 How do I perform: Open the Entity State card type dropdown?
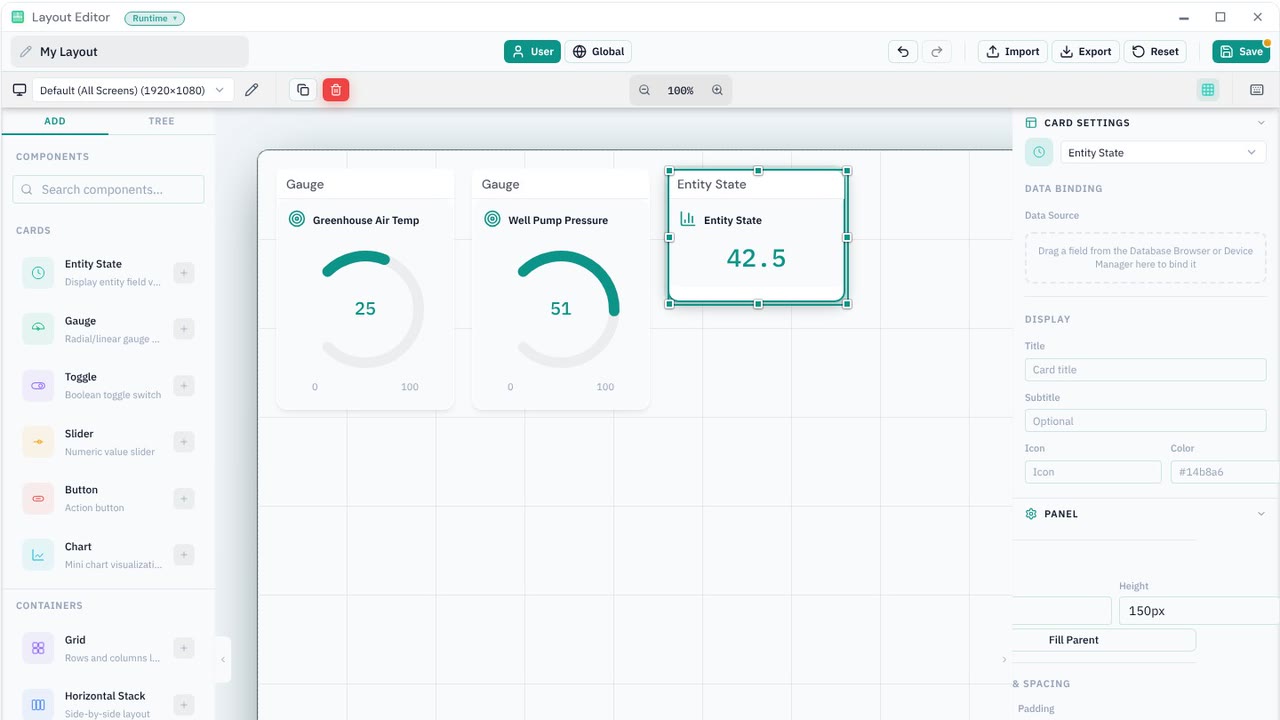coord(1163,153)
